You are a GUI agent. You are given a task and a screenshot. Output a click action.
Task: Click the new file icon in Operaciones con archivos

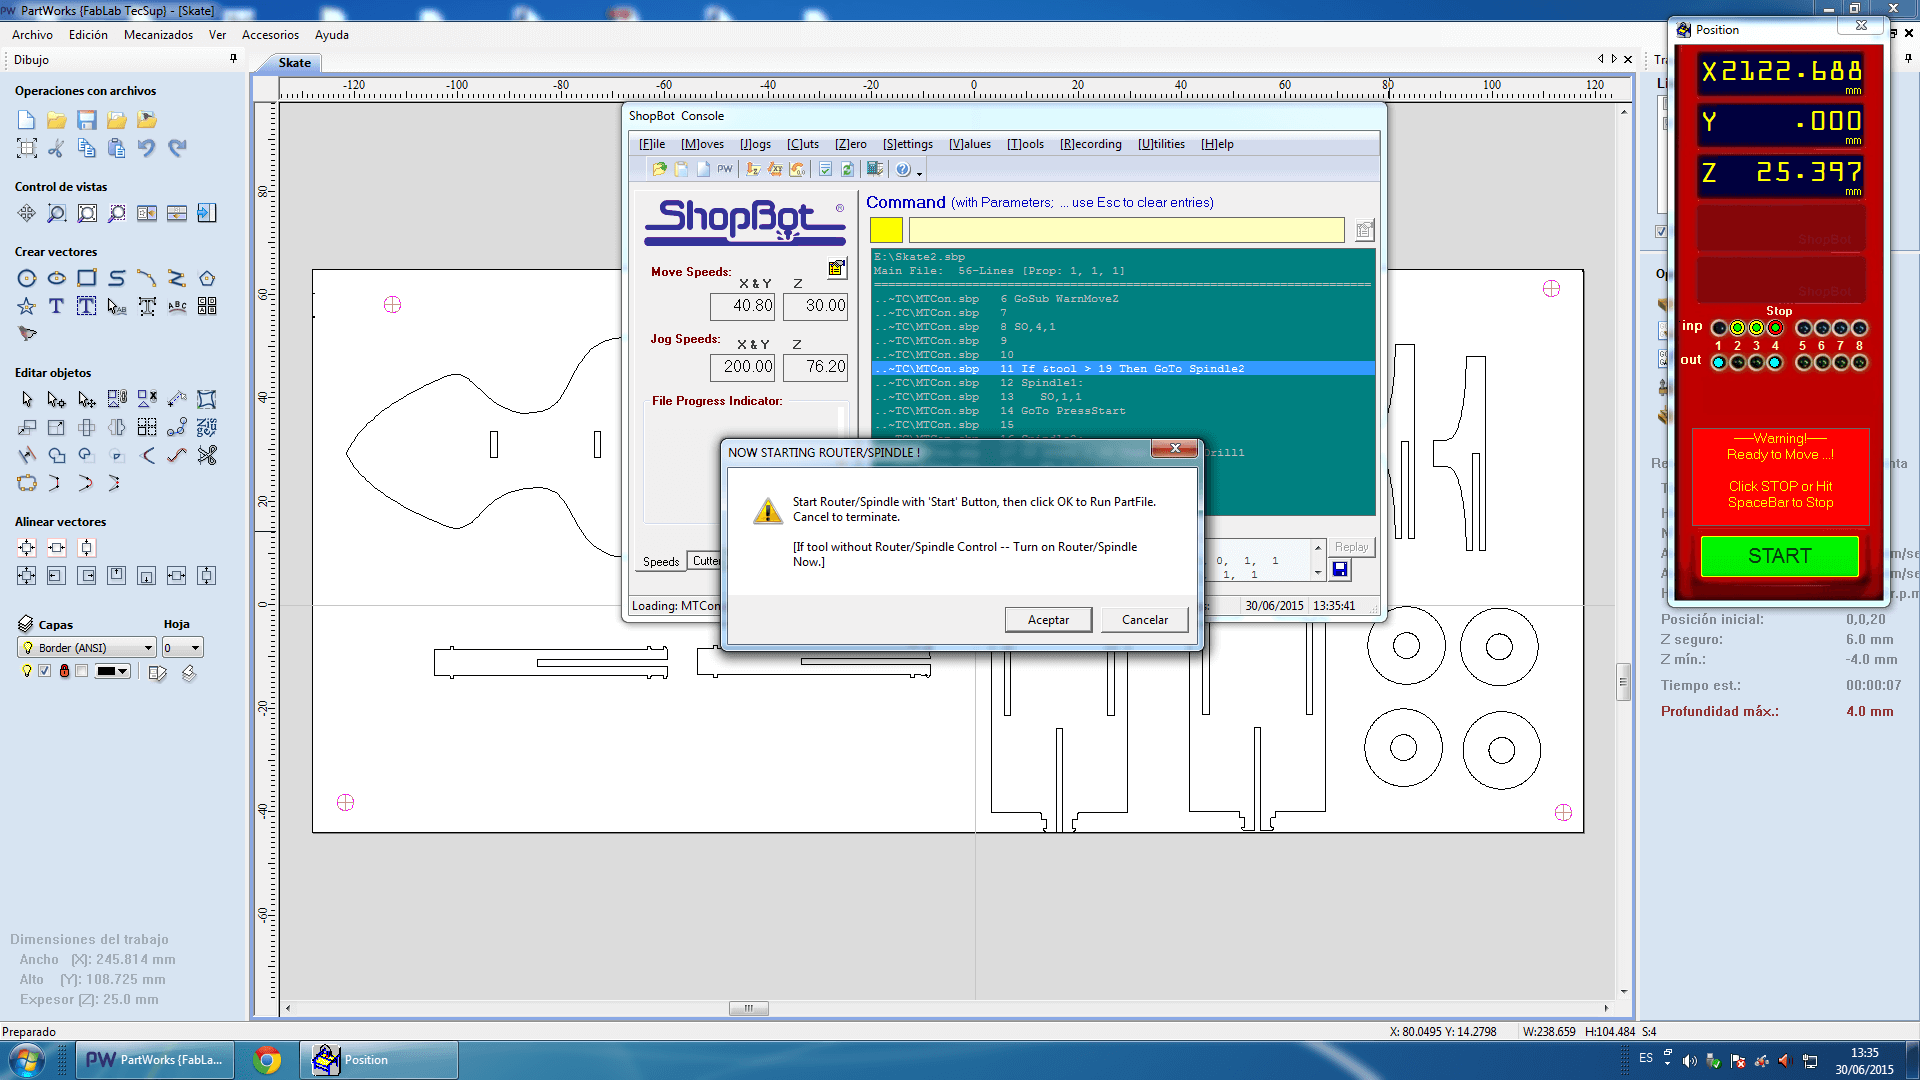[x=27, y=120]
